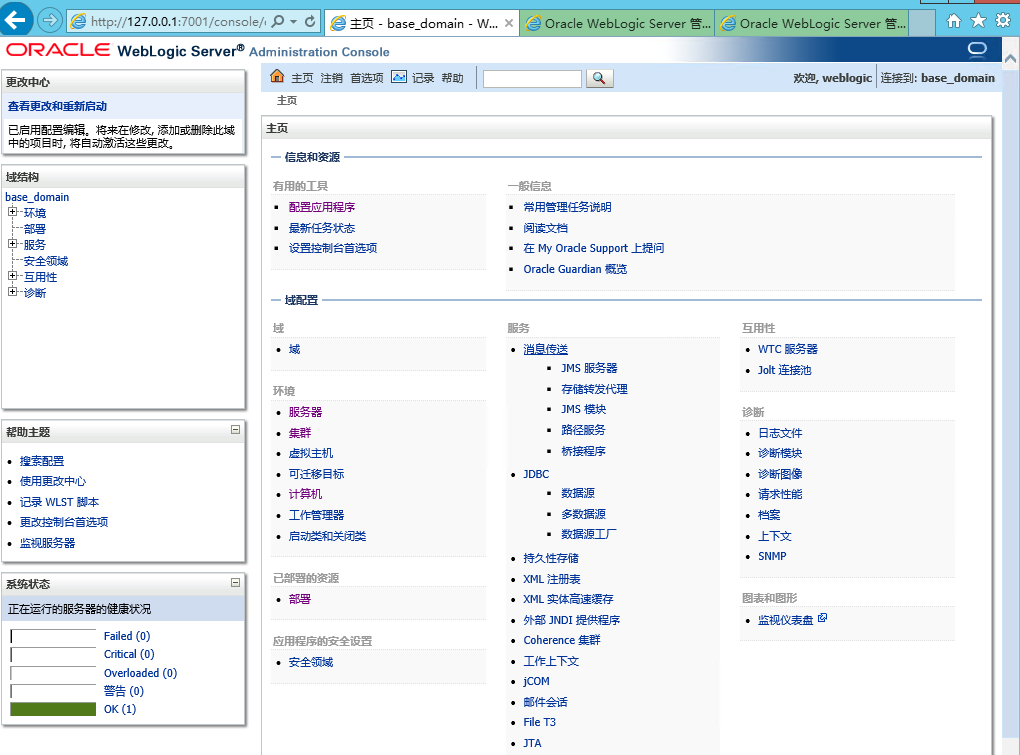
Task: Open the 配置应用程序 link
Action: [x=322, y=207]
